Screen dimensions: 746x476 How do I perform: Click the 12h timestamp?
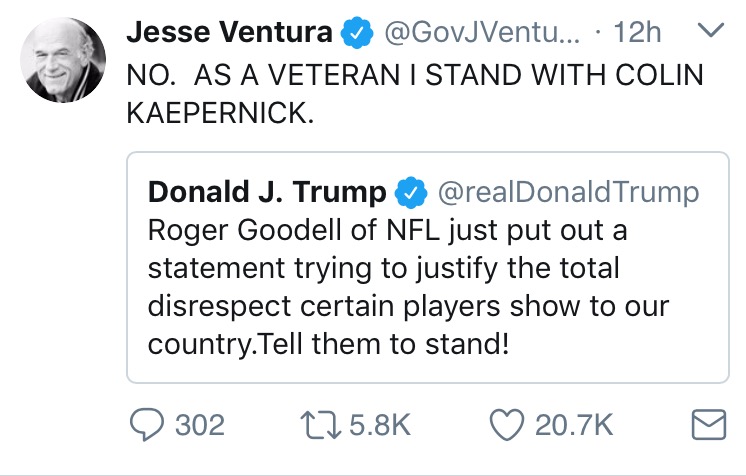pyautogui.click(x=637, y=33)
